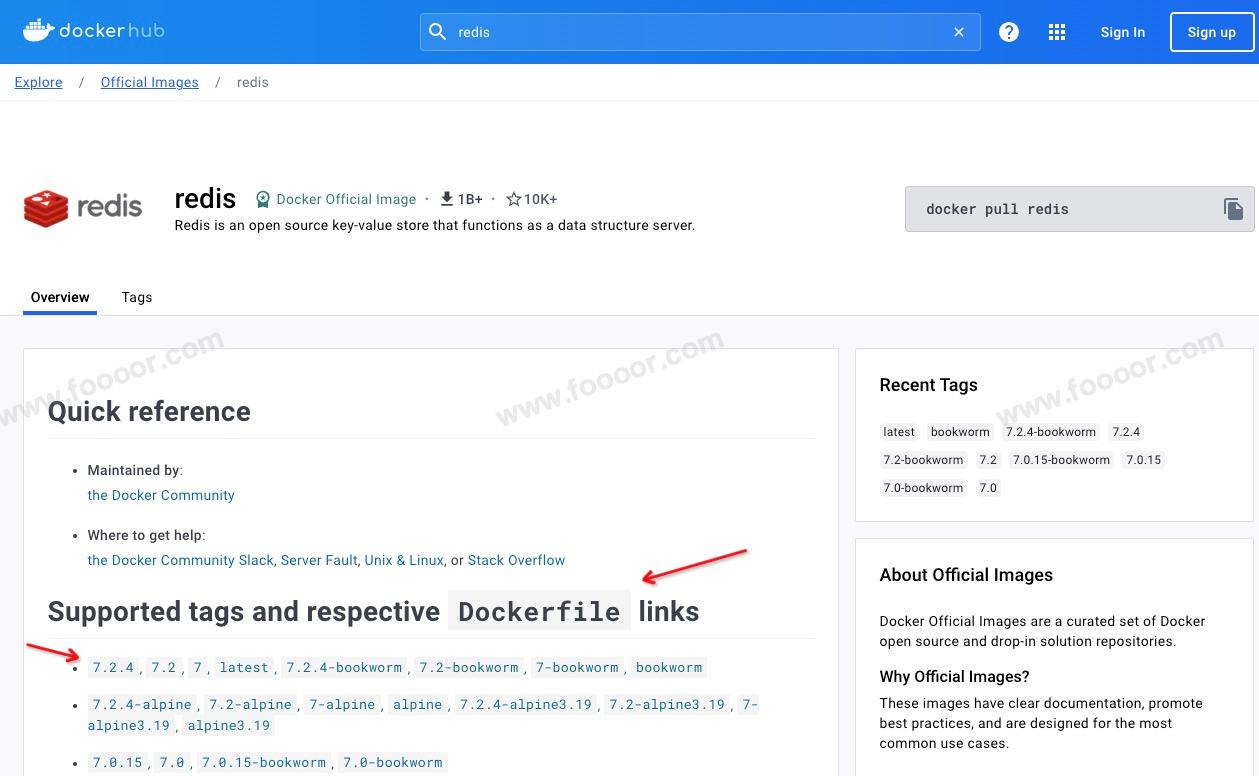Open the apps grid menu icon

[1057, 32]
